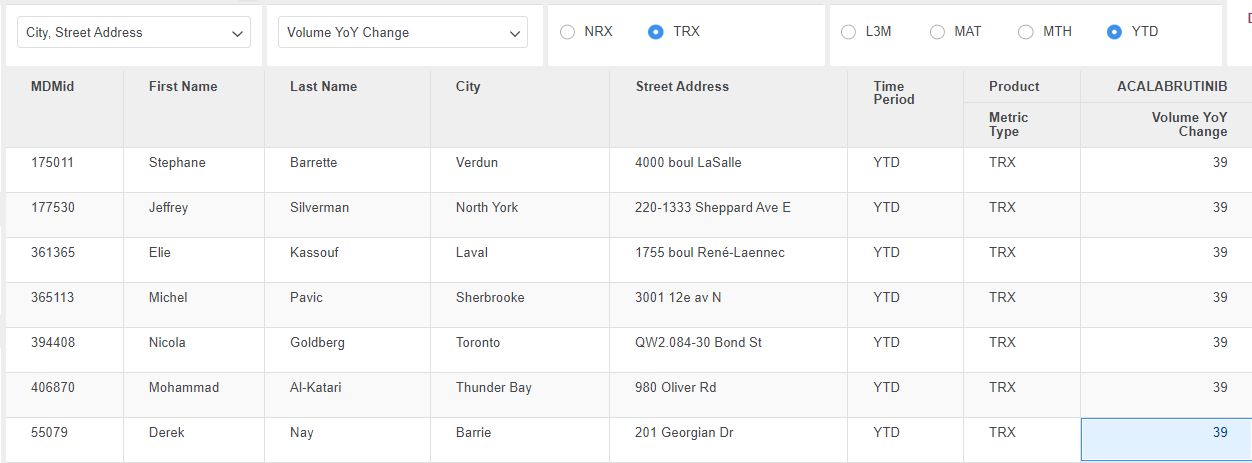Image resolution: width=1252 pixels, height=463 pixels.
Task: Sort by Last Name column header
Action: tap(323, 87)
